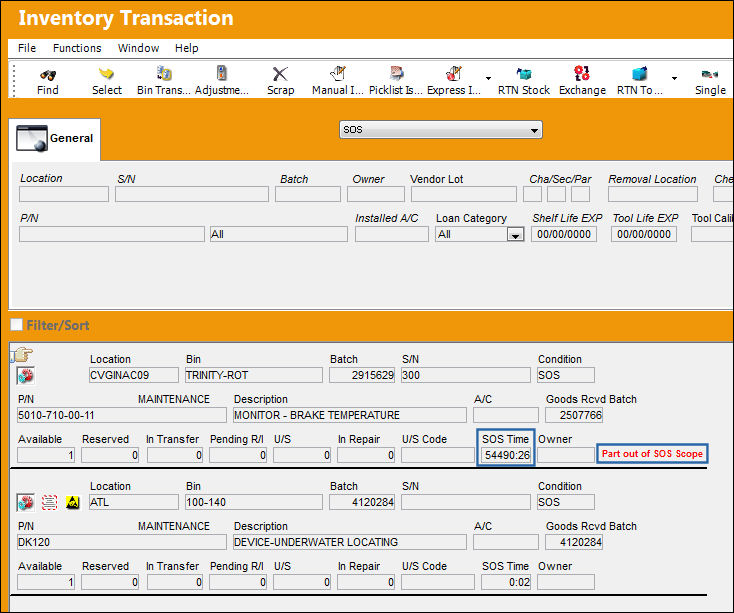Click P/N value DK120

point(122,542)
